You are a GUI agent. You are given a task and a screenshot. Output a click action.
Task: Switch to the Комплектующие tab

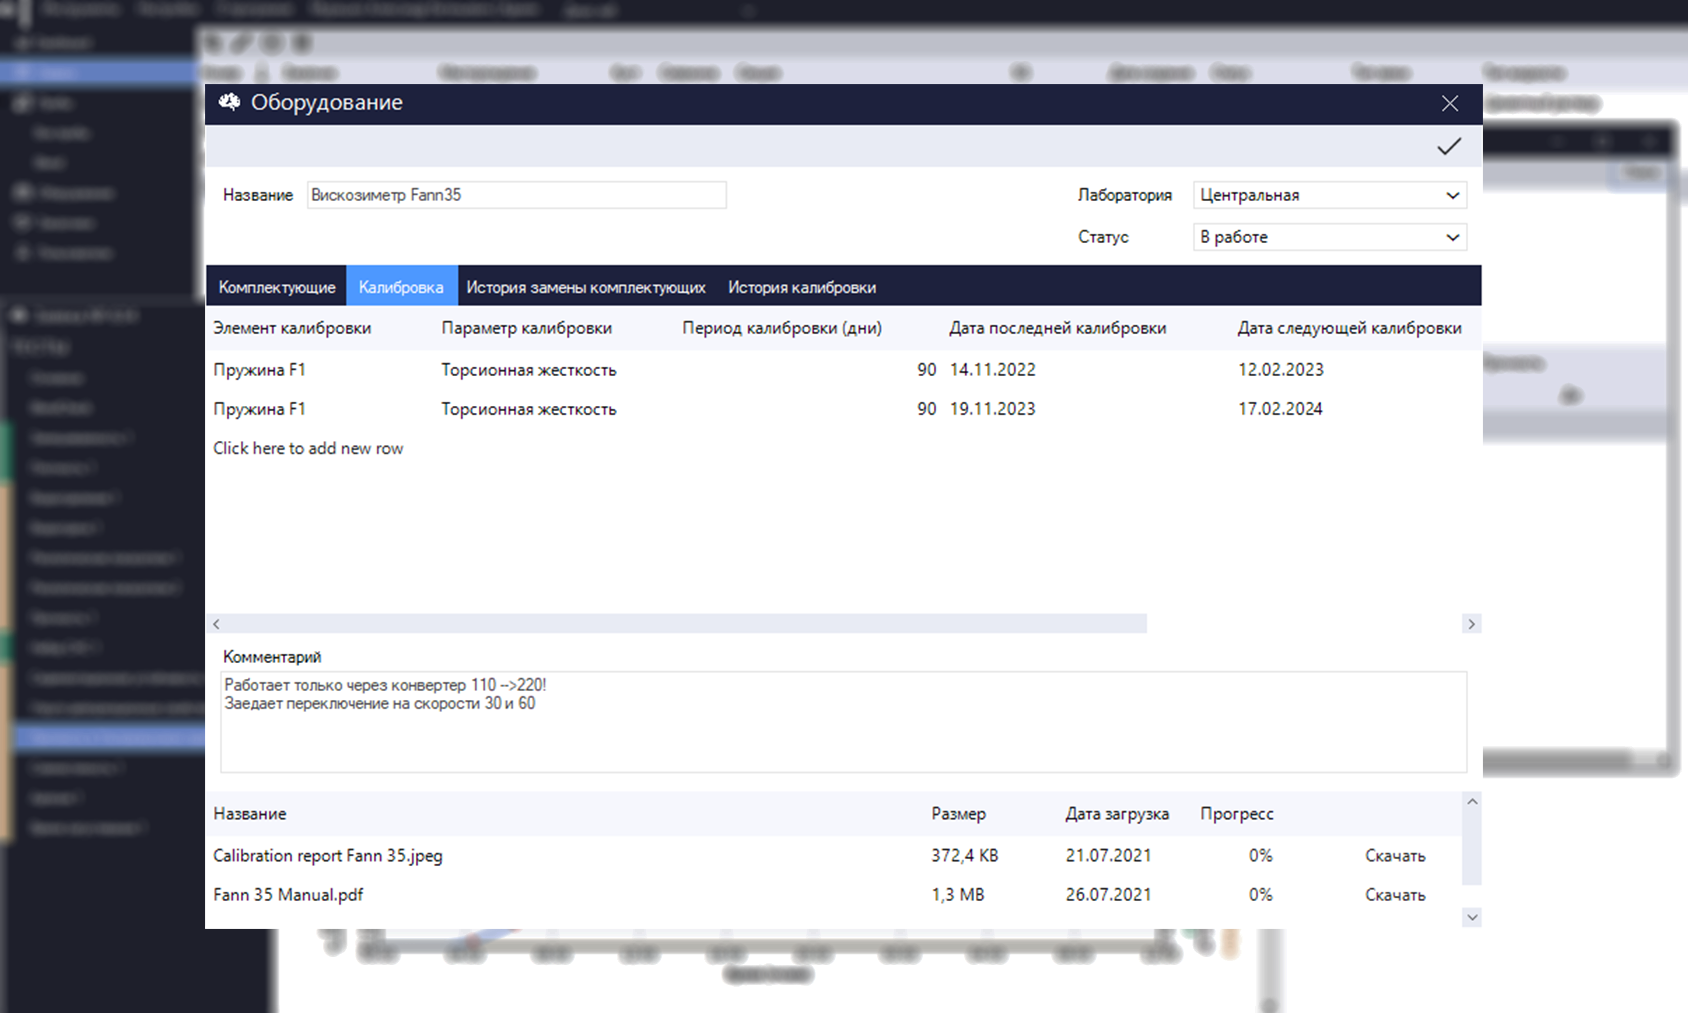(x=277, y=287)
